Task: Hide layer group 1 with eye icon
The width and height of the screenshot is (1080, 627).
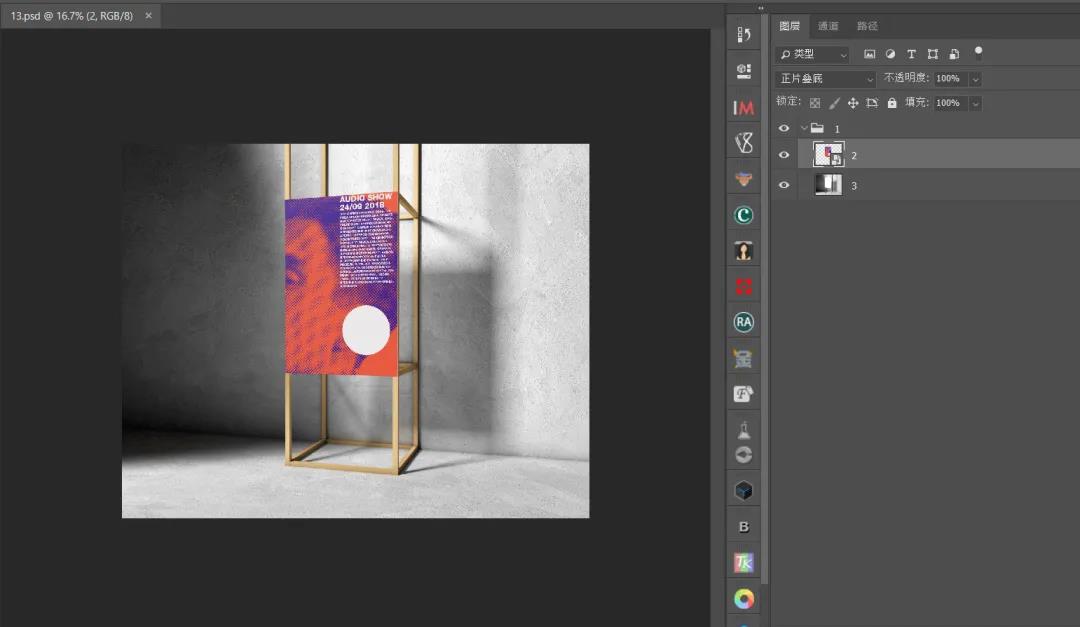Action: pos(784,128)
